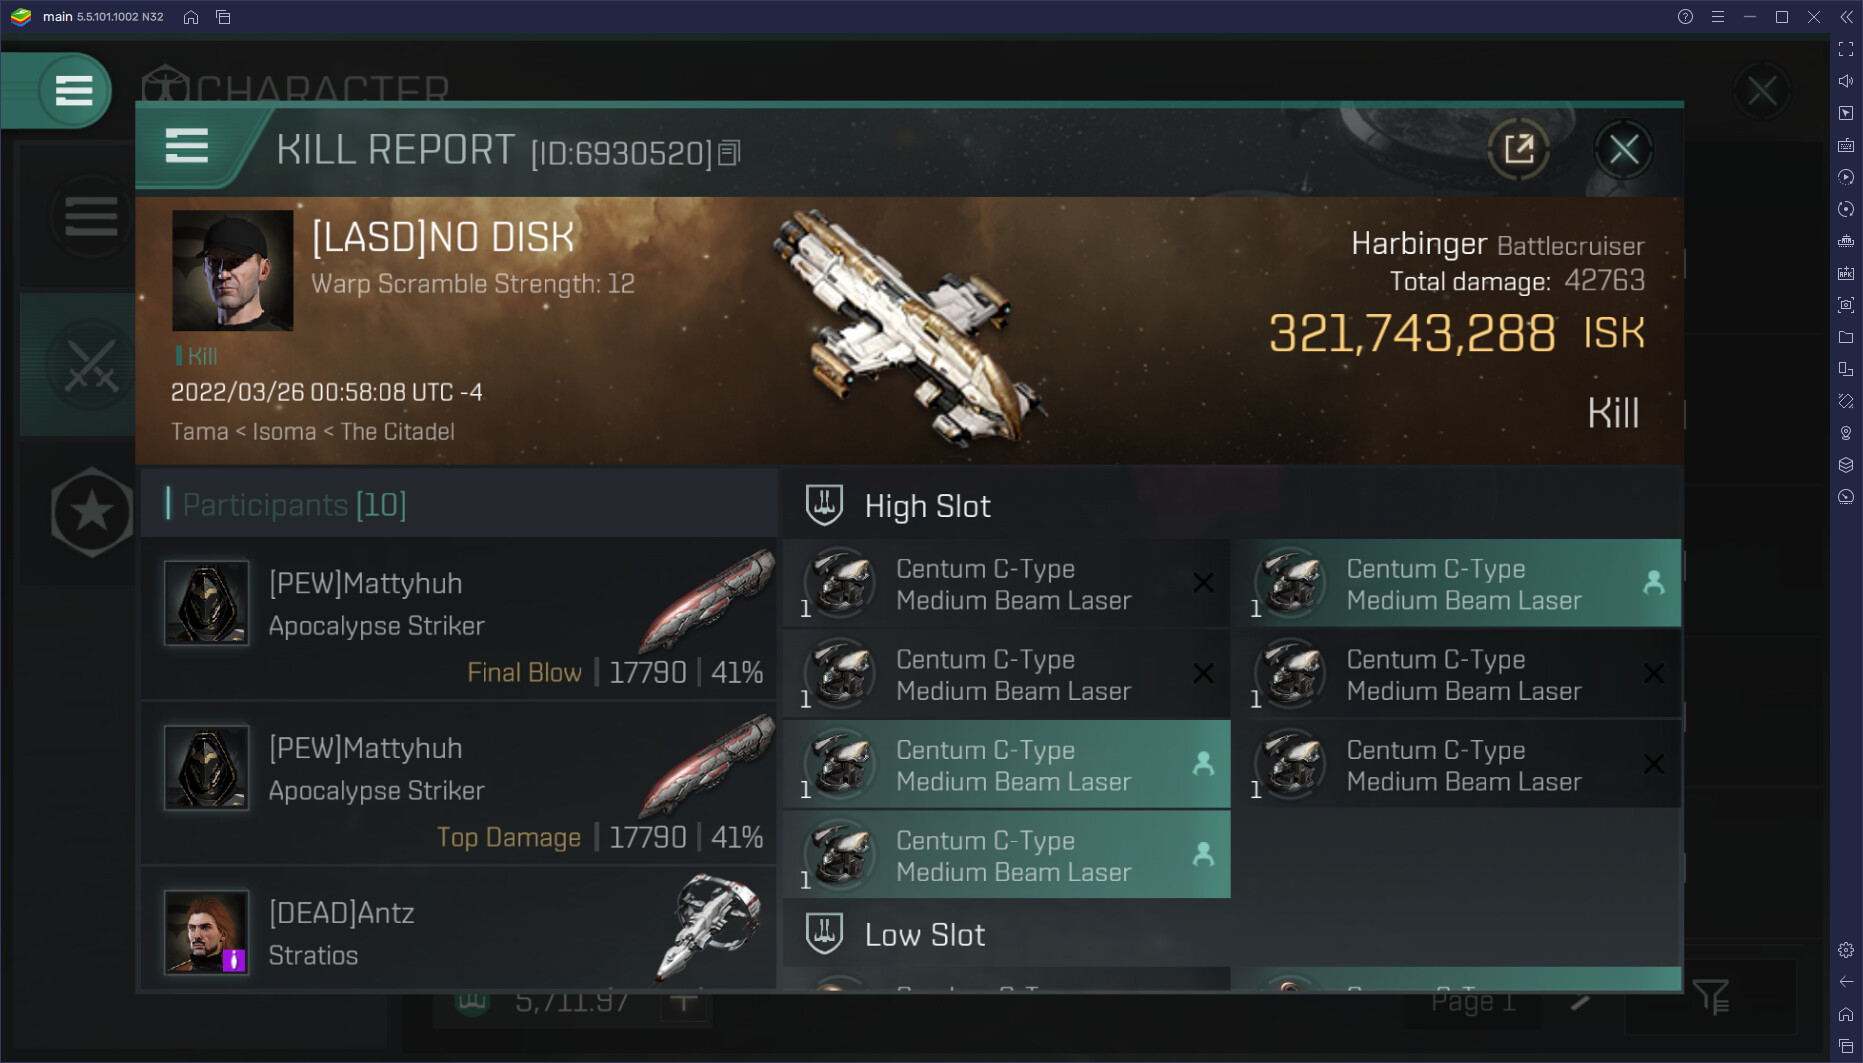Open the kill report hamburger menu
This screenshot has height=1063, width=1863.
tap(186, 147)
